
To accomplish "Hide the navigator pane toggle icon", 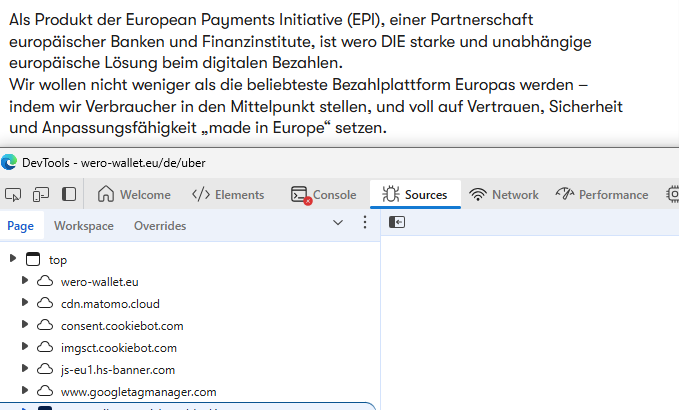I will 397,222.
